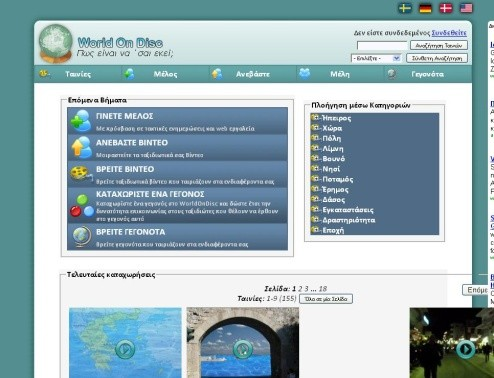Open the Ανεβάστε menu
Image resolution: width=494 pixels, height=378 pixels.
pos(253,74)
